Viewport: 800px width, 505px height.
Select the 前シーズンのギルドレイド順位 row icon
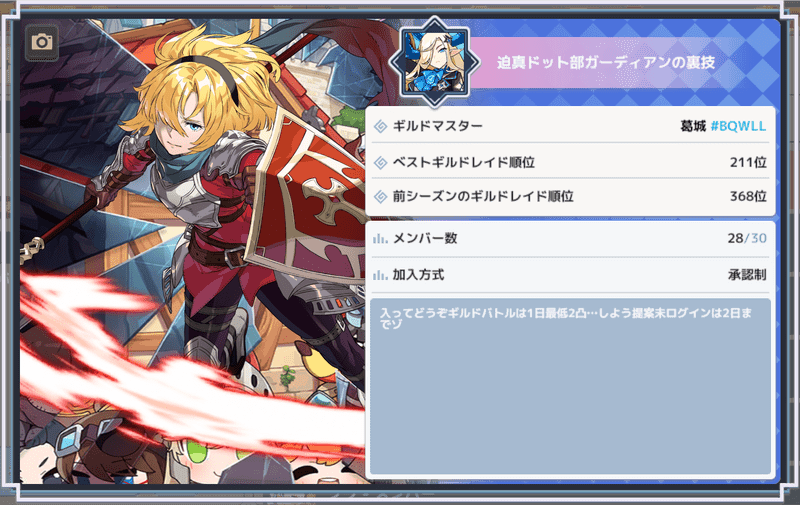click(381, 196)
